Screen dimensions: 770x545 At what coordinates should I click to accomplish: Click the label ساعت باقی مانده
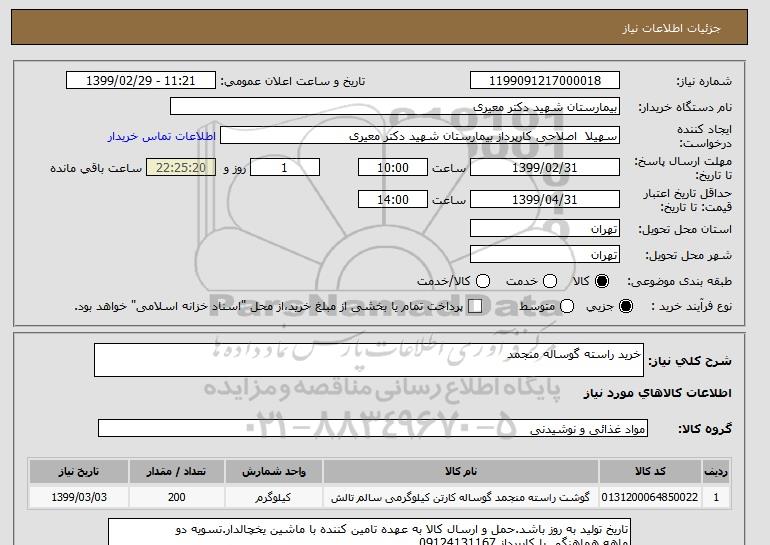click(96, 168)
